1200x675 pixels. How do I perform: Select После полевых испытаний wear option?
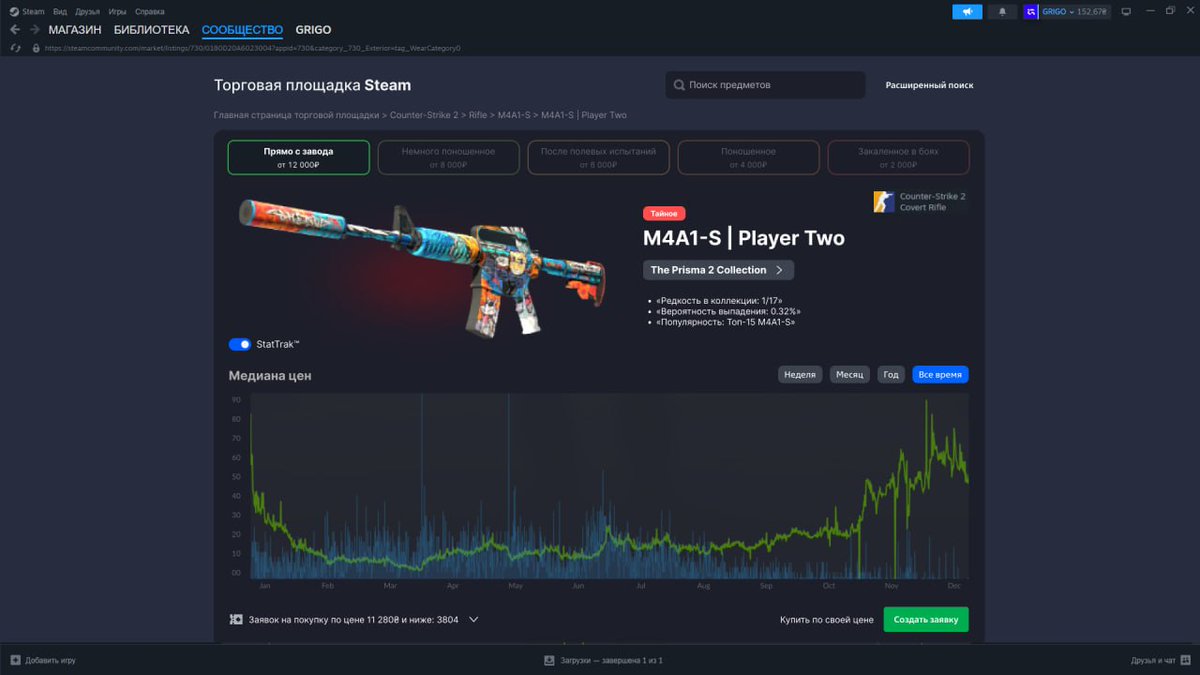click(x=598, y=157)
